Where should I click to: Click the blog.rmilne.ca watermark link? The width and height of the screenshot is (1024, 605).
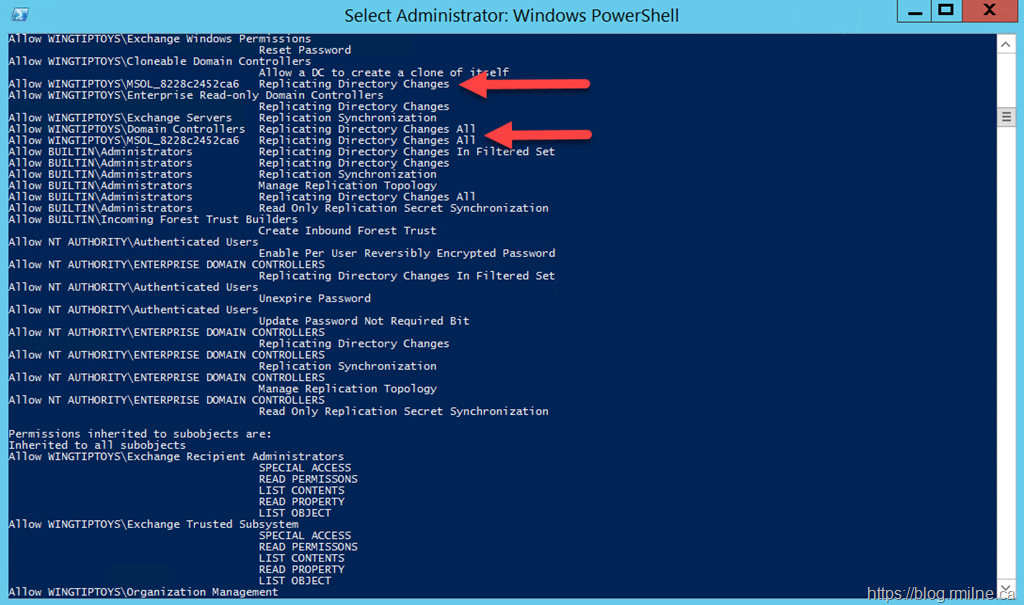pyautogui.click(x=942, y=593)
